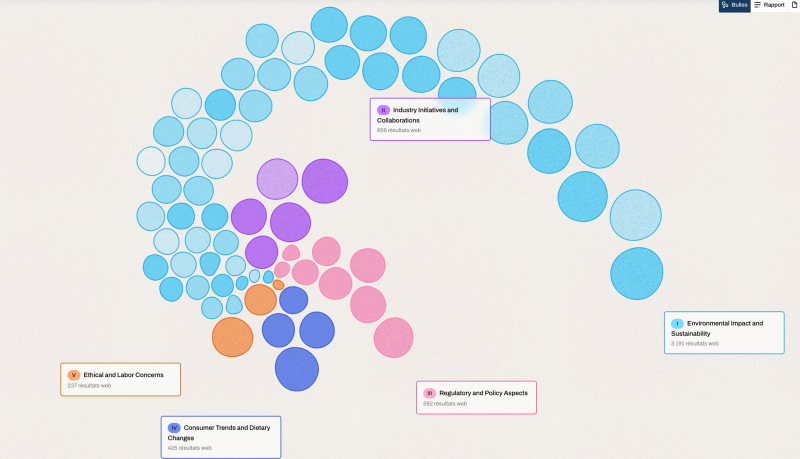Switch to the Bulles view tab
The width and height of the screenshot is (800, 459).
pos(734,6)
